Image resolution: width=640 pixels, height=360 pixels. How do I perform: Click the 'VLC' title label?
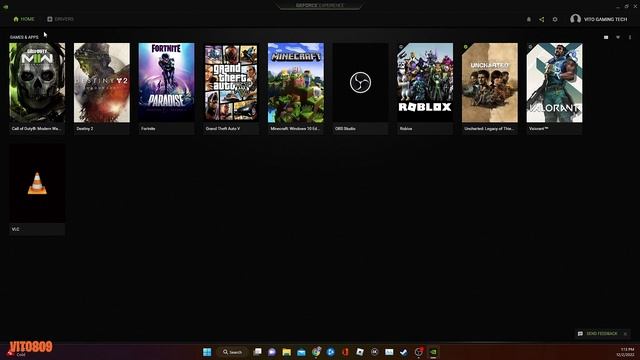coord(16,229)
